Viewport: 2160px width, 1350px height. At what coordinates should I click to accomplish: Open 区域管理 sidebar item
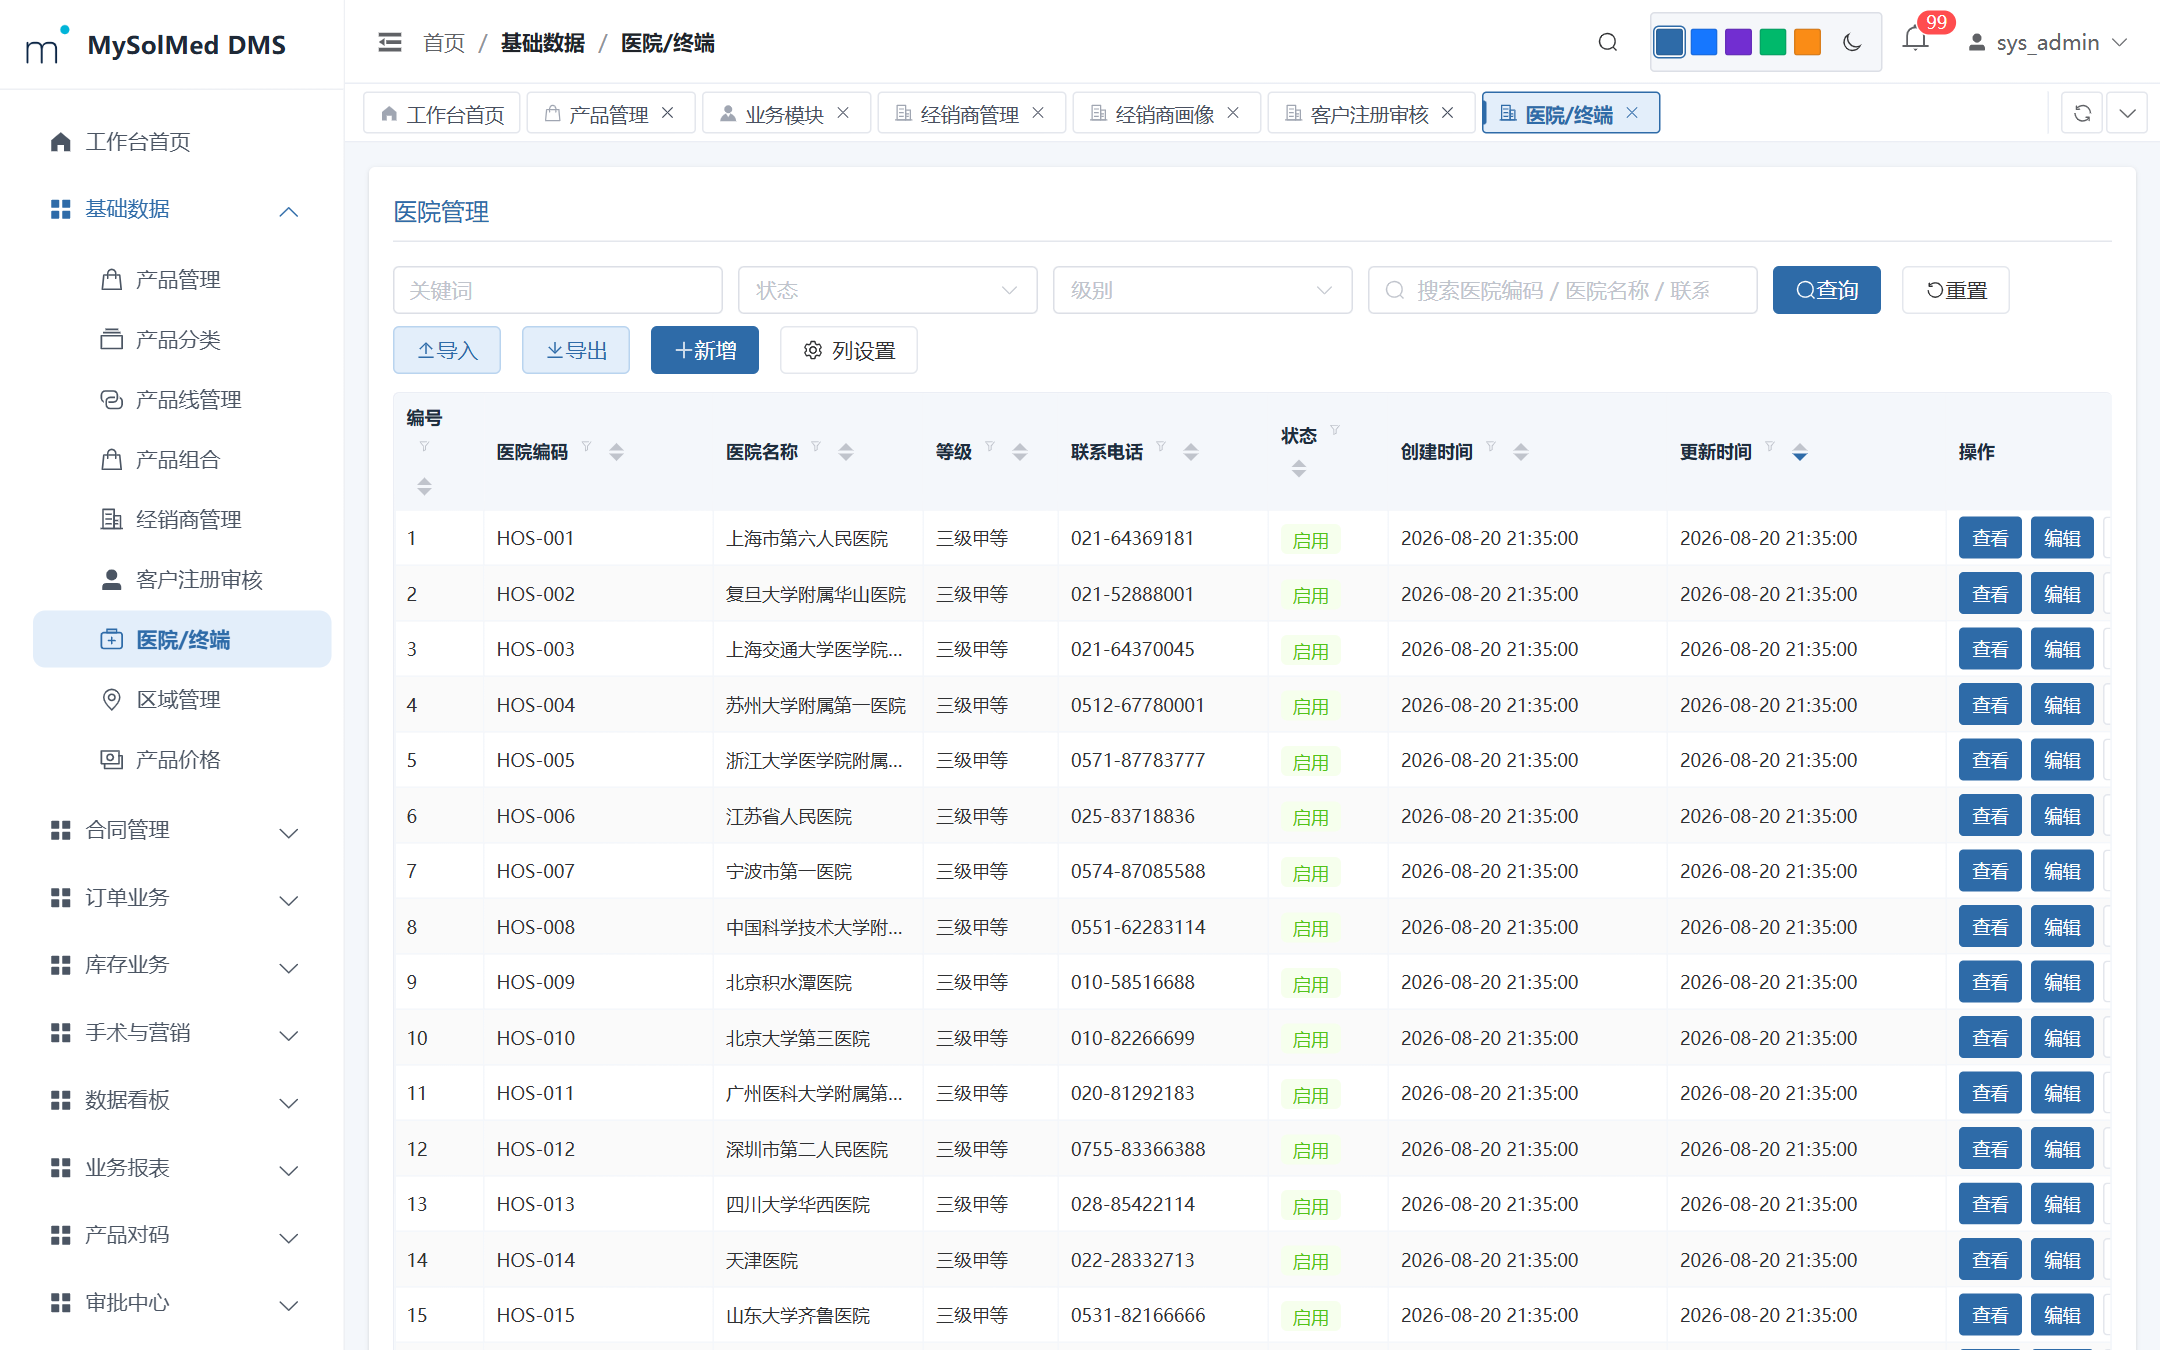182,700
